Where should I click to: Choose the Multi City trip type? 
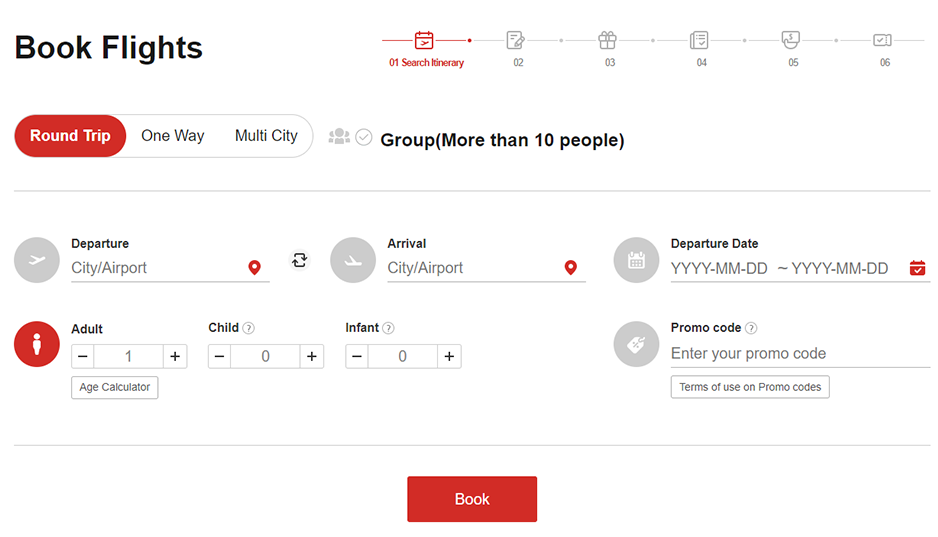pos(266,136)
